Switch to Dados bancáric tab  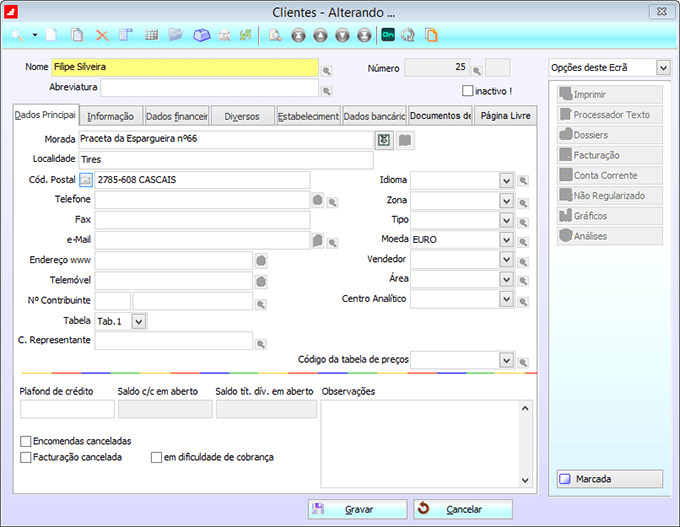374,116
